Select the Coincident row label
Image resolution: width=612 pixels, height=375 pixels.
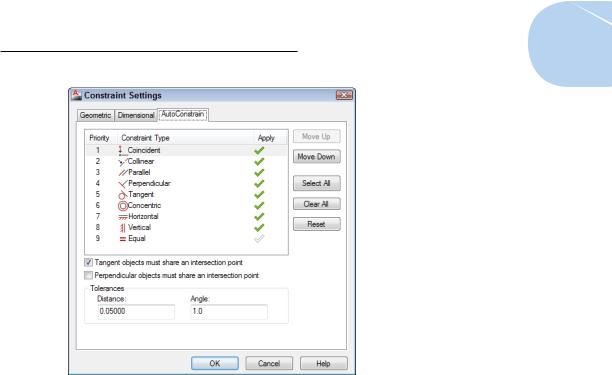(x=144, y=150)
